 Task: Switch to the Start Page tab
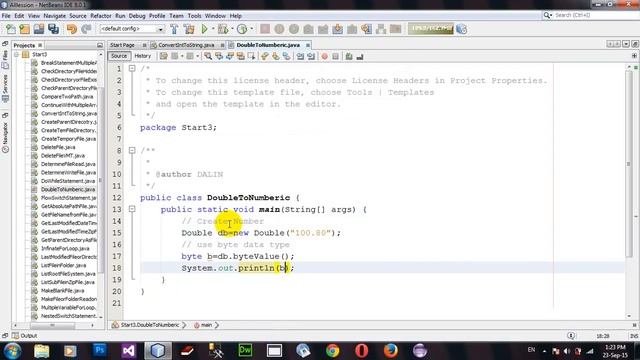tap(122, 45)
